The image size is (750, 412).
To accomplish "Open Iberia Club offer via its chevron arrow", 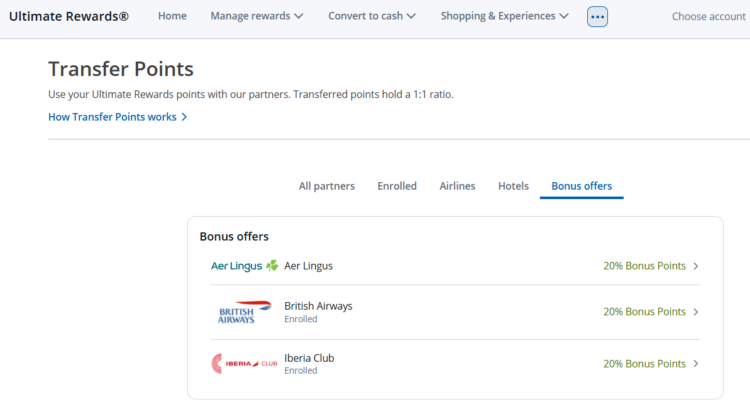I will (x=696, y=364).
